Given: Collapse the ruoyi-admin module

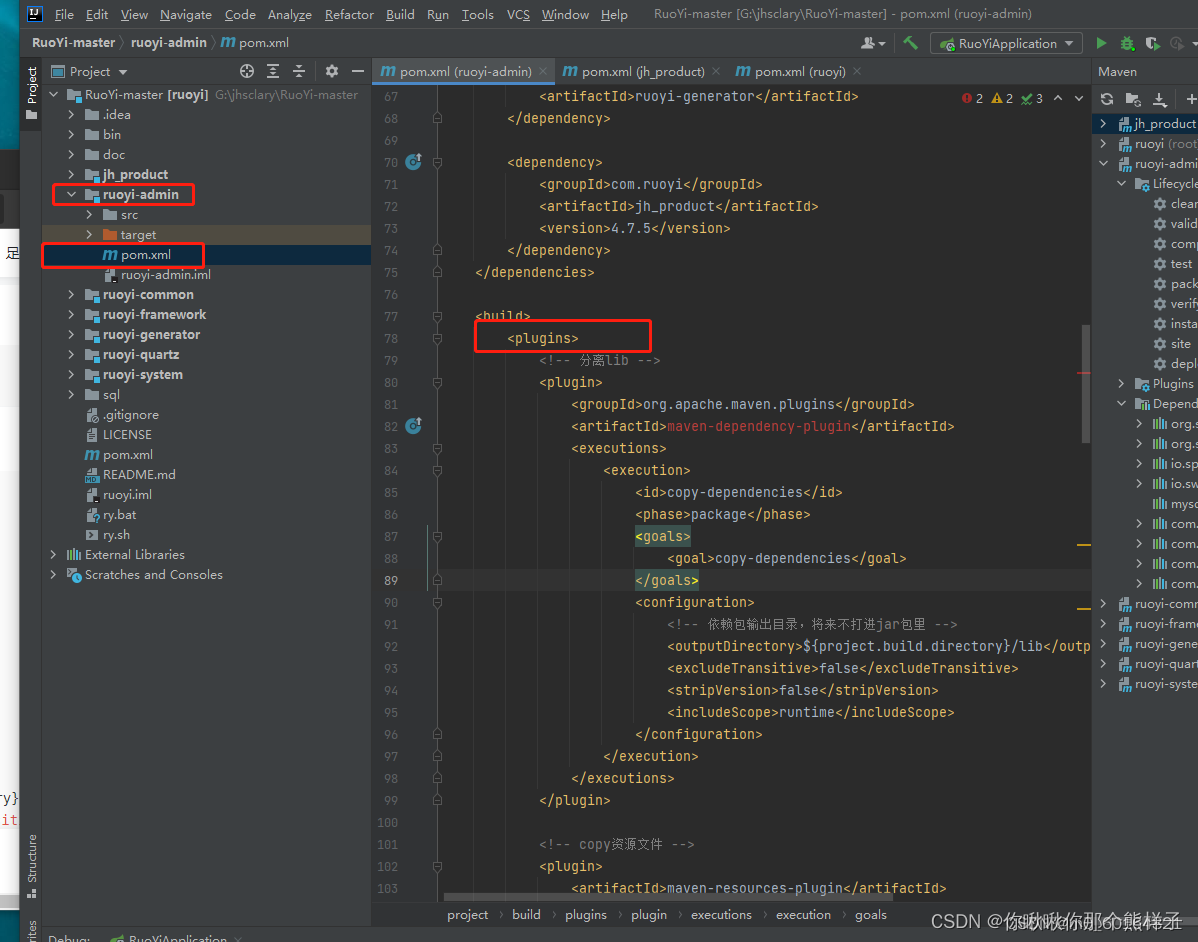Looking at the screenshot, I should (71, 194).
